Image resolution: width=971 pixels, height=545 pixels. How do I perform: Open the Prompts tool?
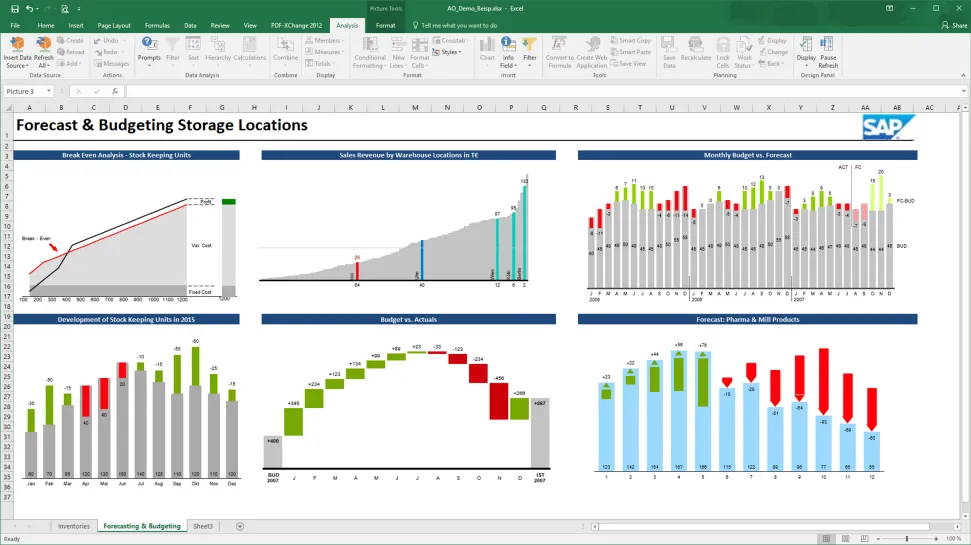point(149,48)
